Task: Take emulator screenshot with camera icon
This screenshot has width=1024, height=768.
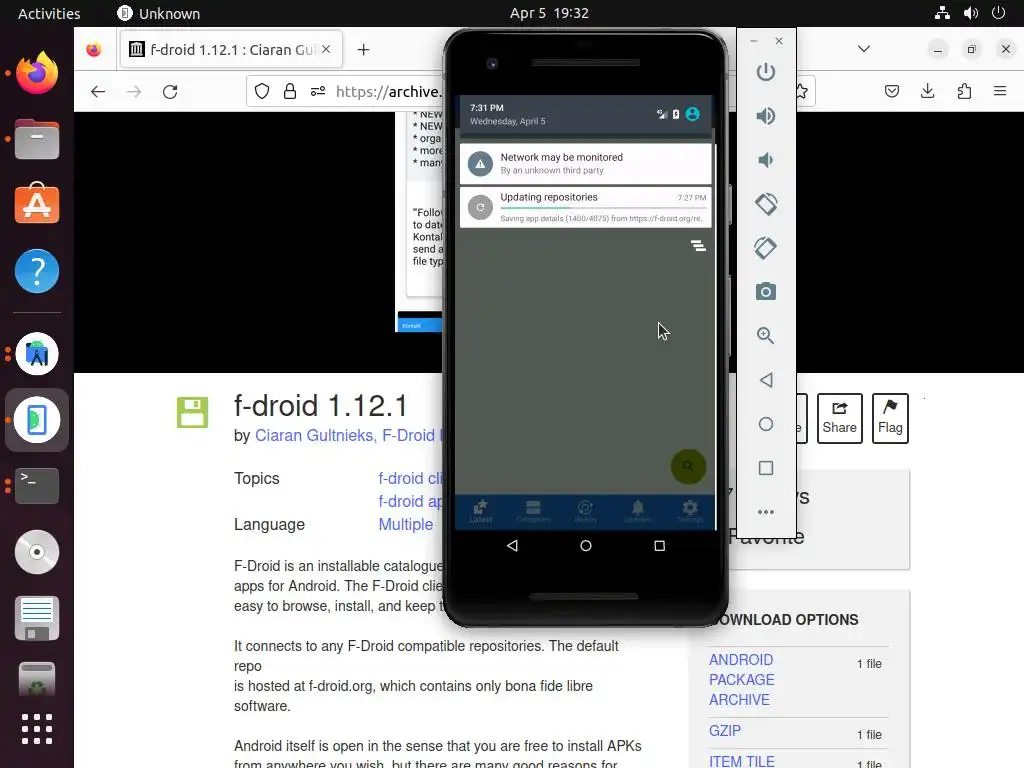Action: pos(765,291)
